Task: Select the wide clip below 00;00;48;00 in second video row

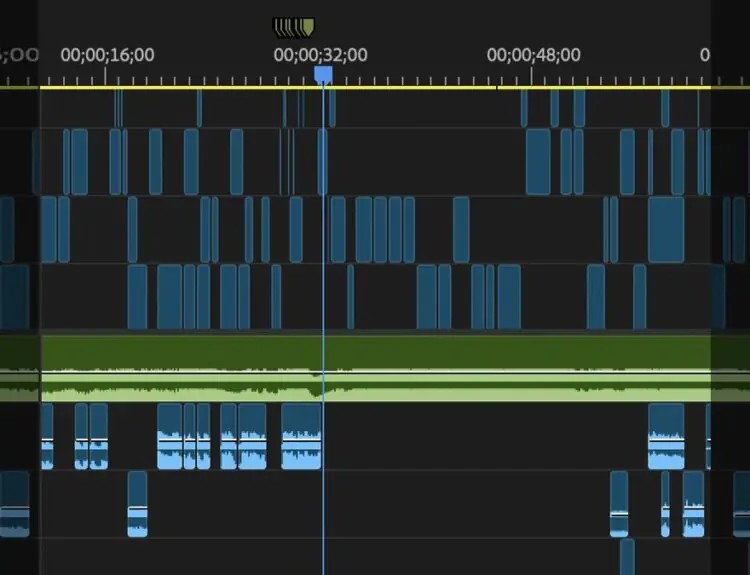Action: point(538,161)
